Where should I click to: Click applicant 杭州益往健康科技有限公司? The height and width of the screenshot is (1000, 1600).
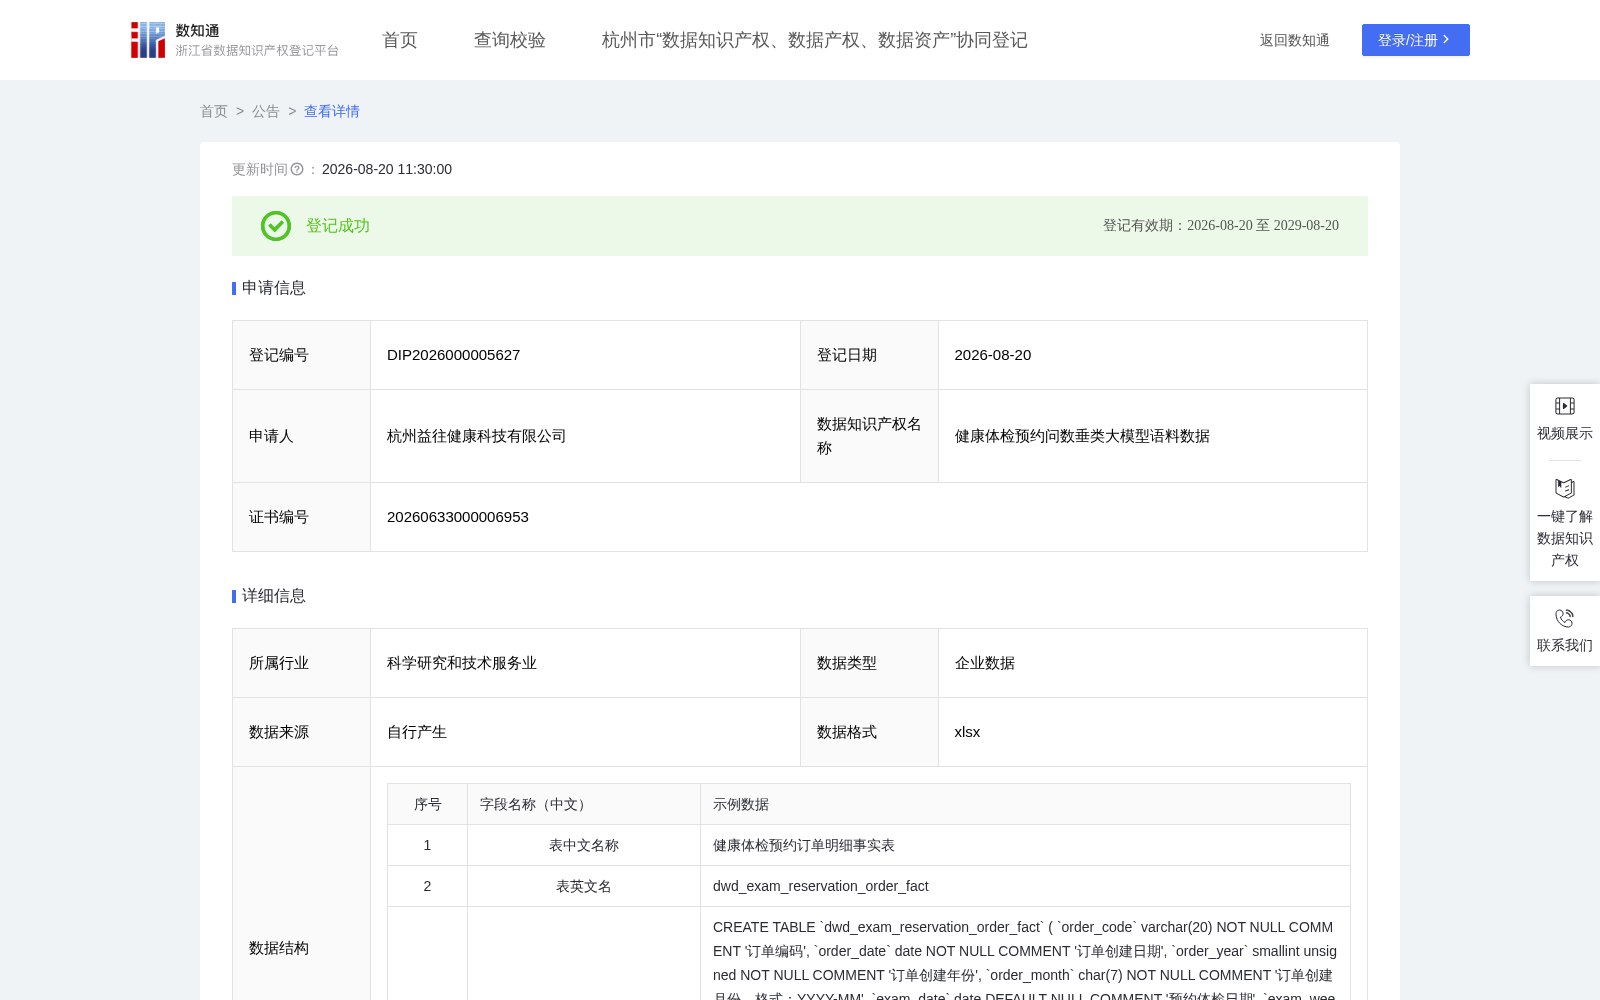[477, 436]
